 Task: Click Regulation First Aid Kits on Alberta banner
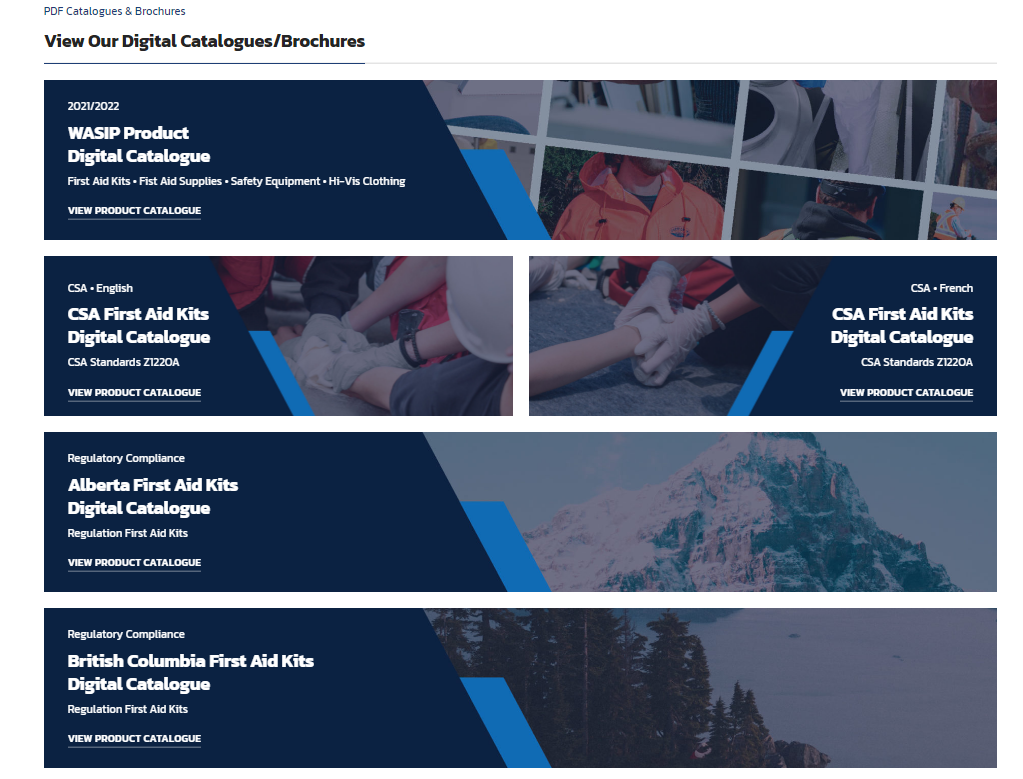tap(128, 533)
